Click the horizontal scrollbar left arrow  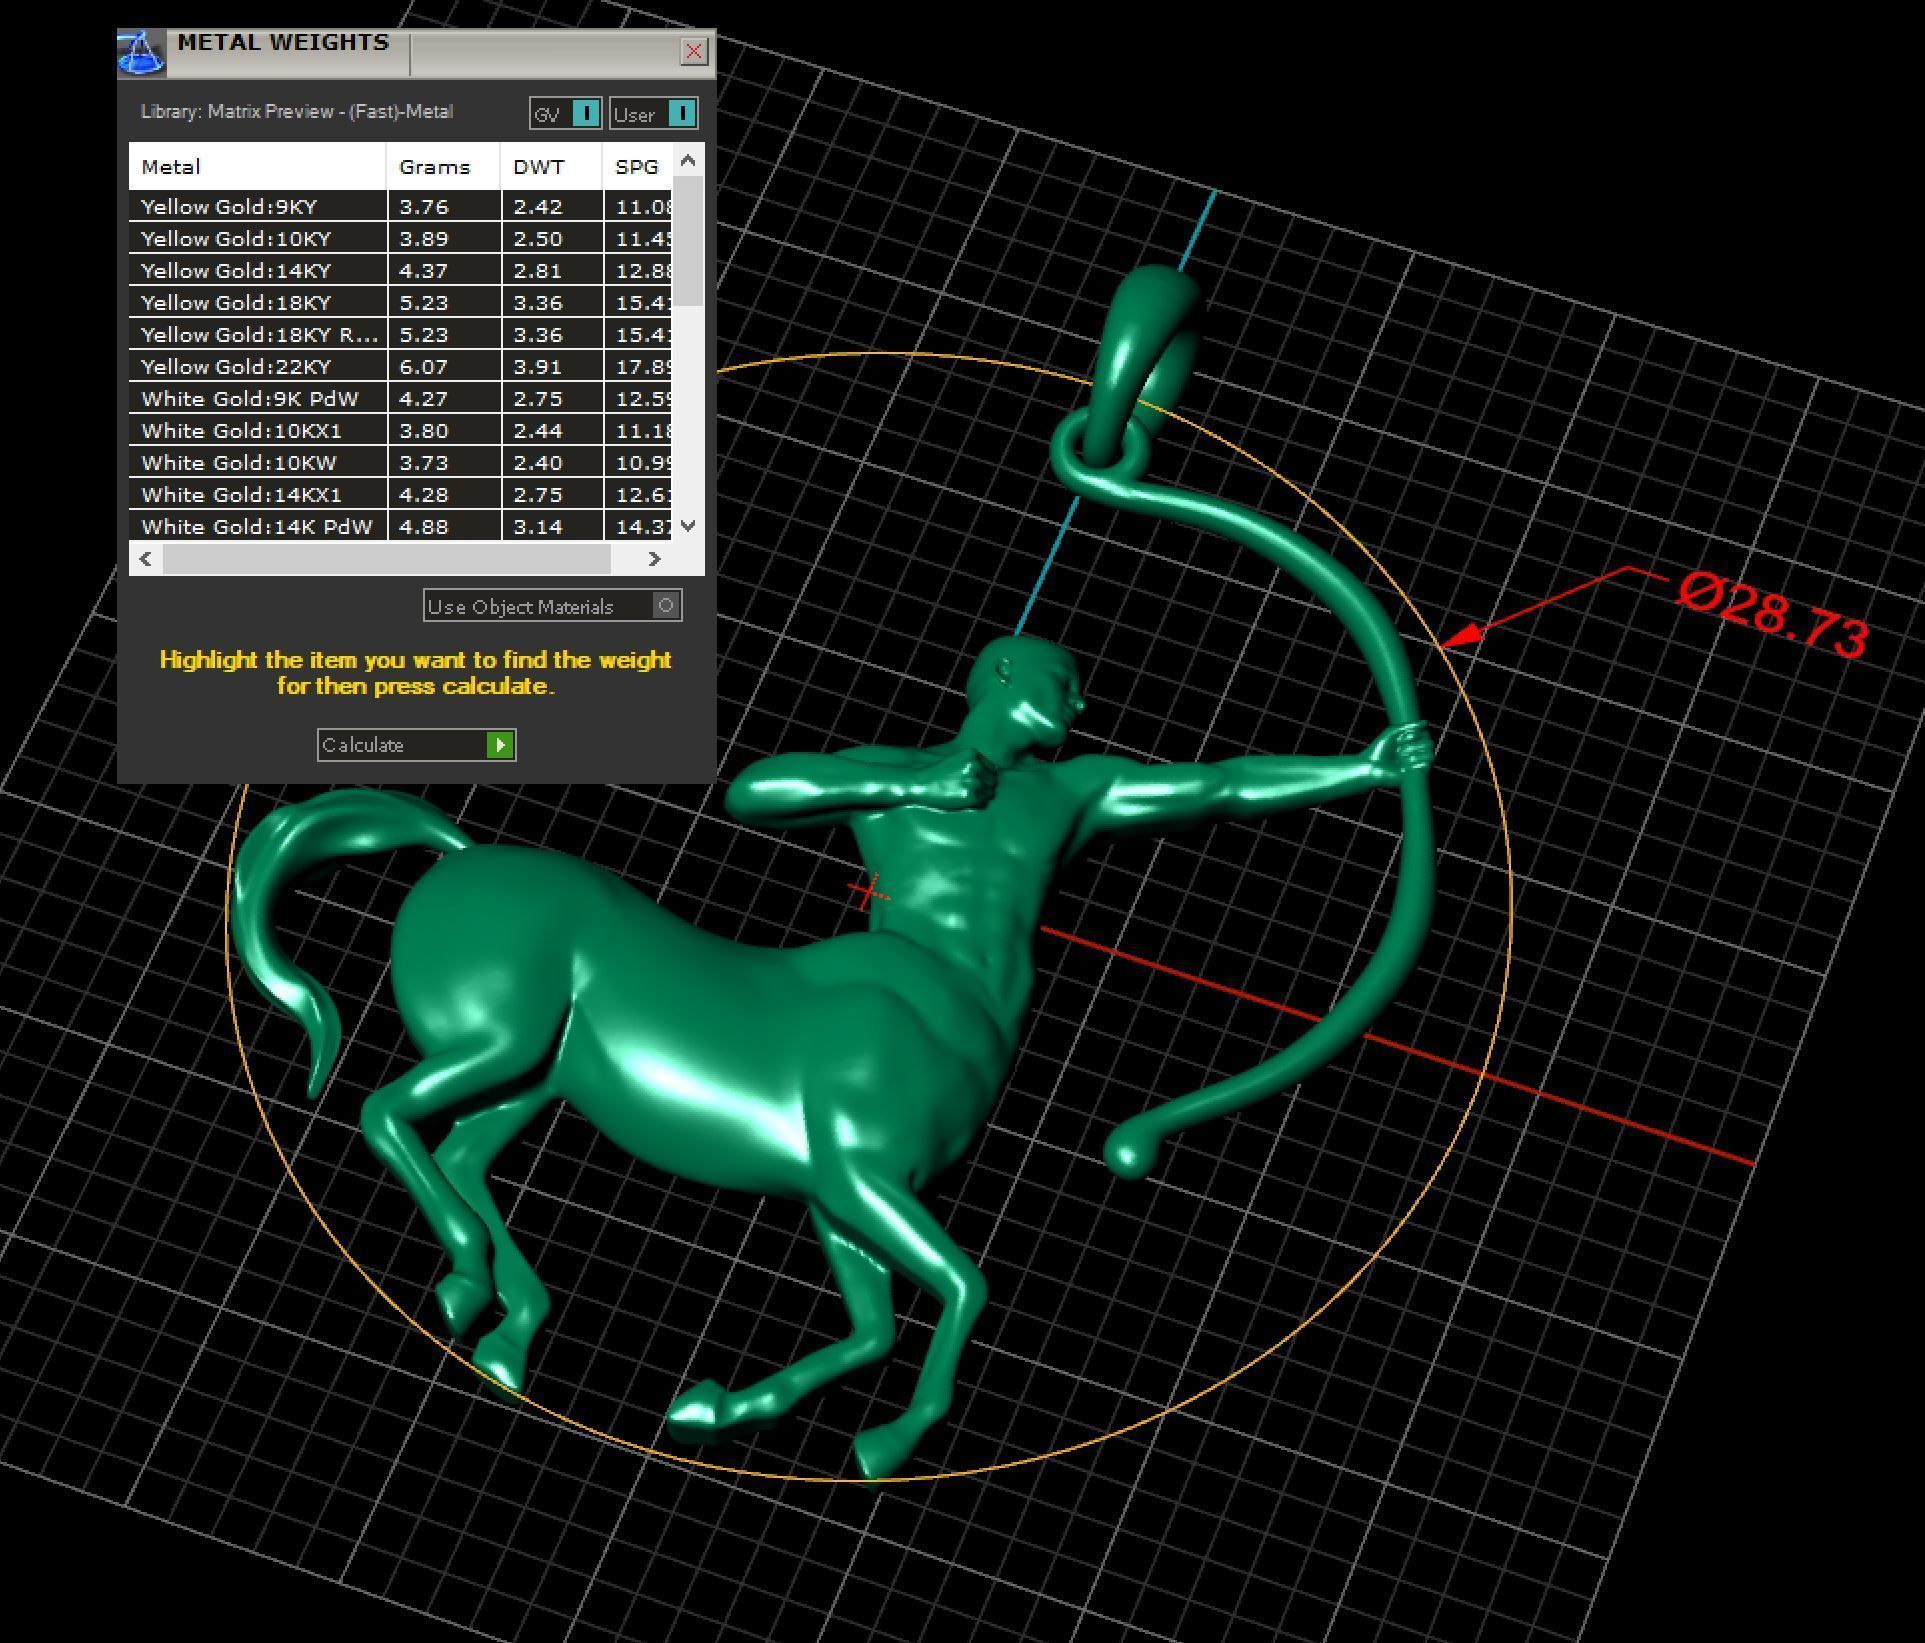point(146,559)
